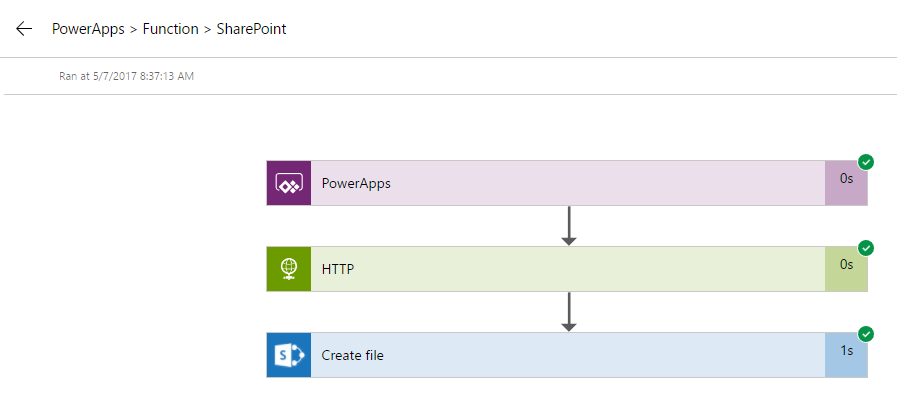Screen dimensions: 897x411
Task: Click the green checkmark on PowerApps step
Action: pyautogui.click(x=866, y=162)
